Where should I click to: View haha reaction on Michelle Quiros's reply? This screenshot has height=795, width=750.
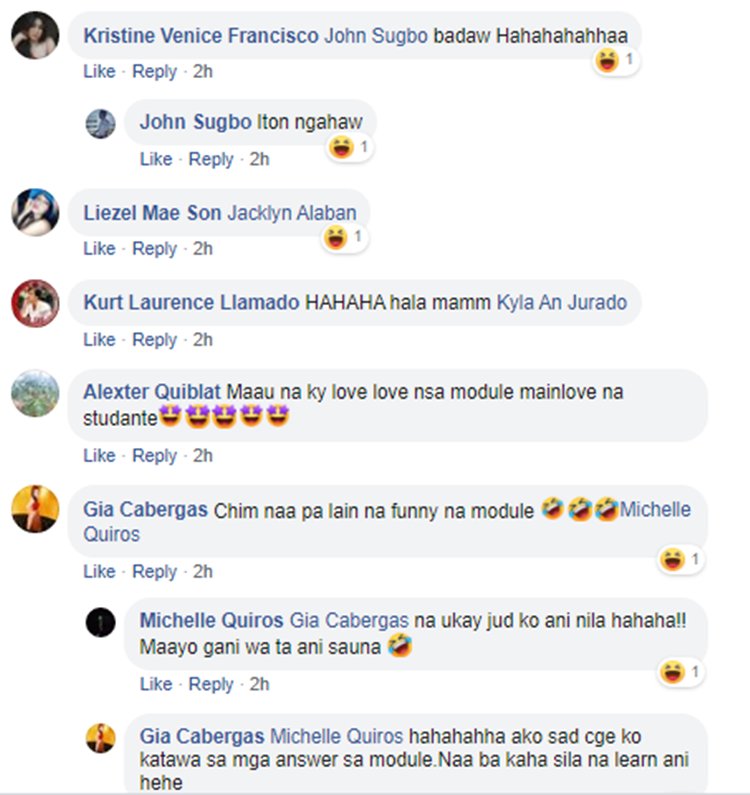coord(681,672)
